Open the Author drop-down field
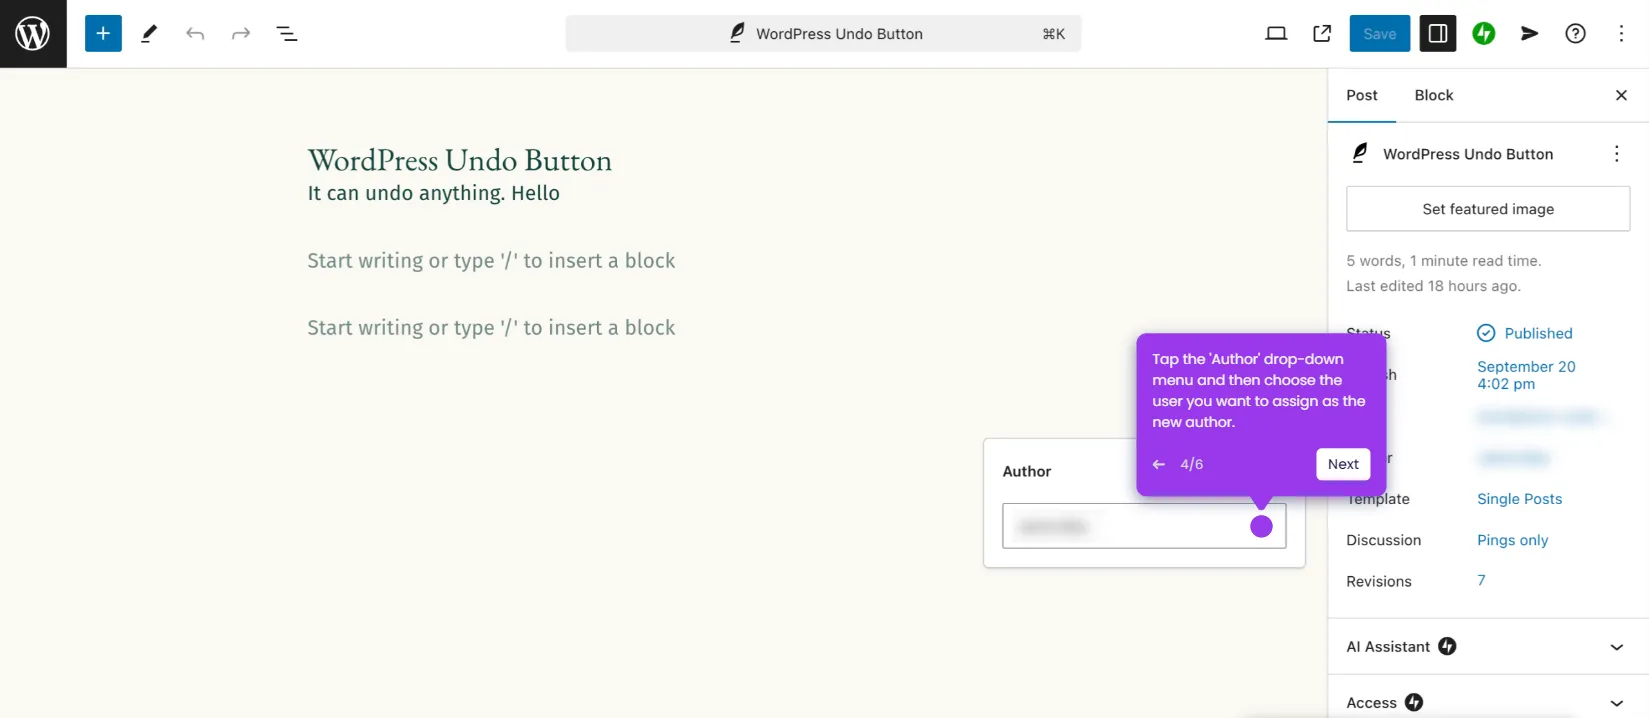 pyautogui.click(x=1144, y=526)
